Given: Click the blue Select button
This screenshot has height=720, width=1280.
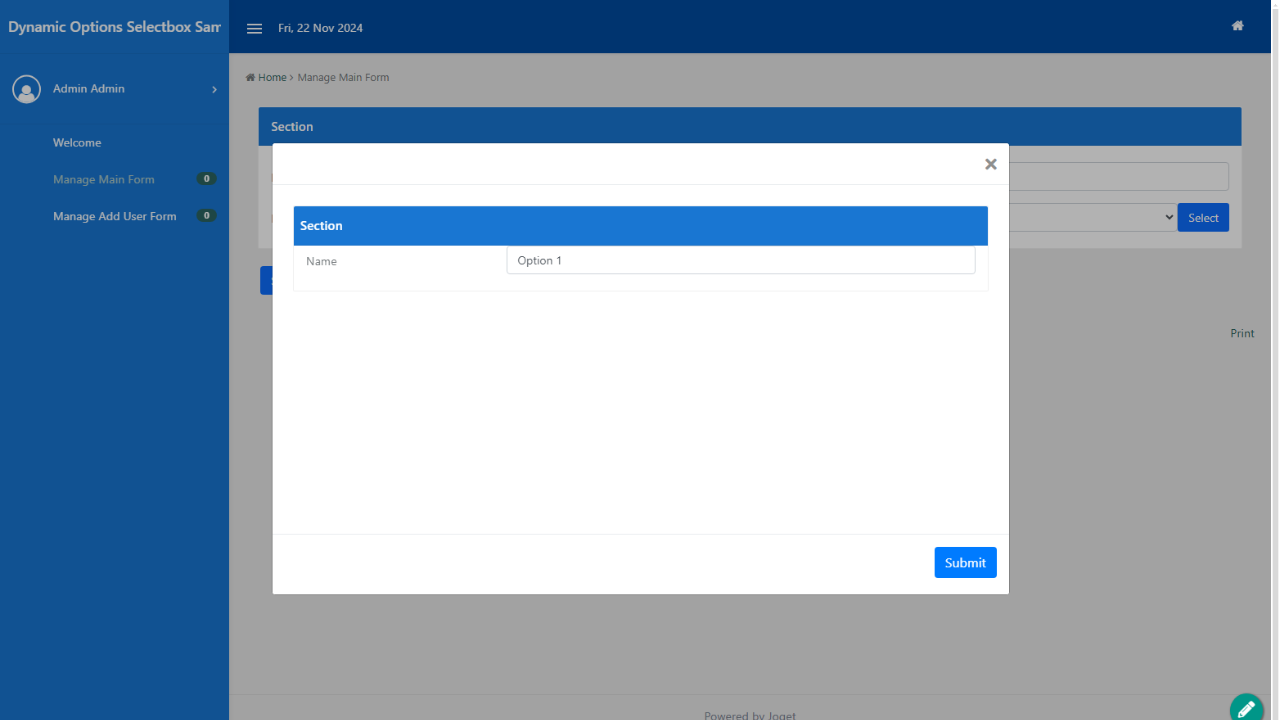Looking at the screenshot, I should coord(1202,218).
